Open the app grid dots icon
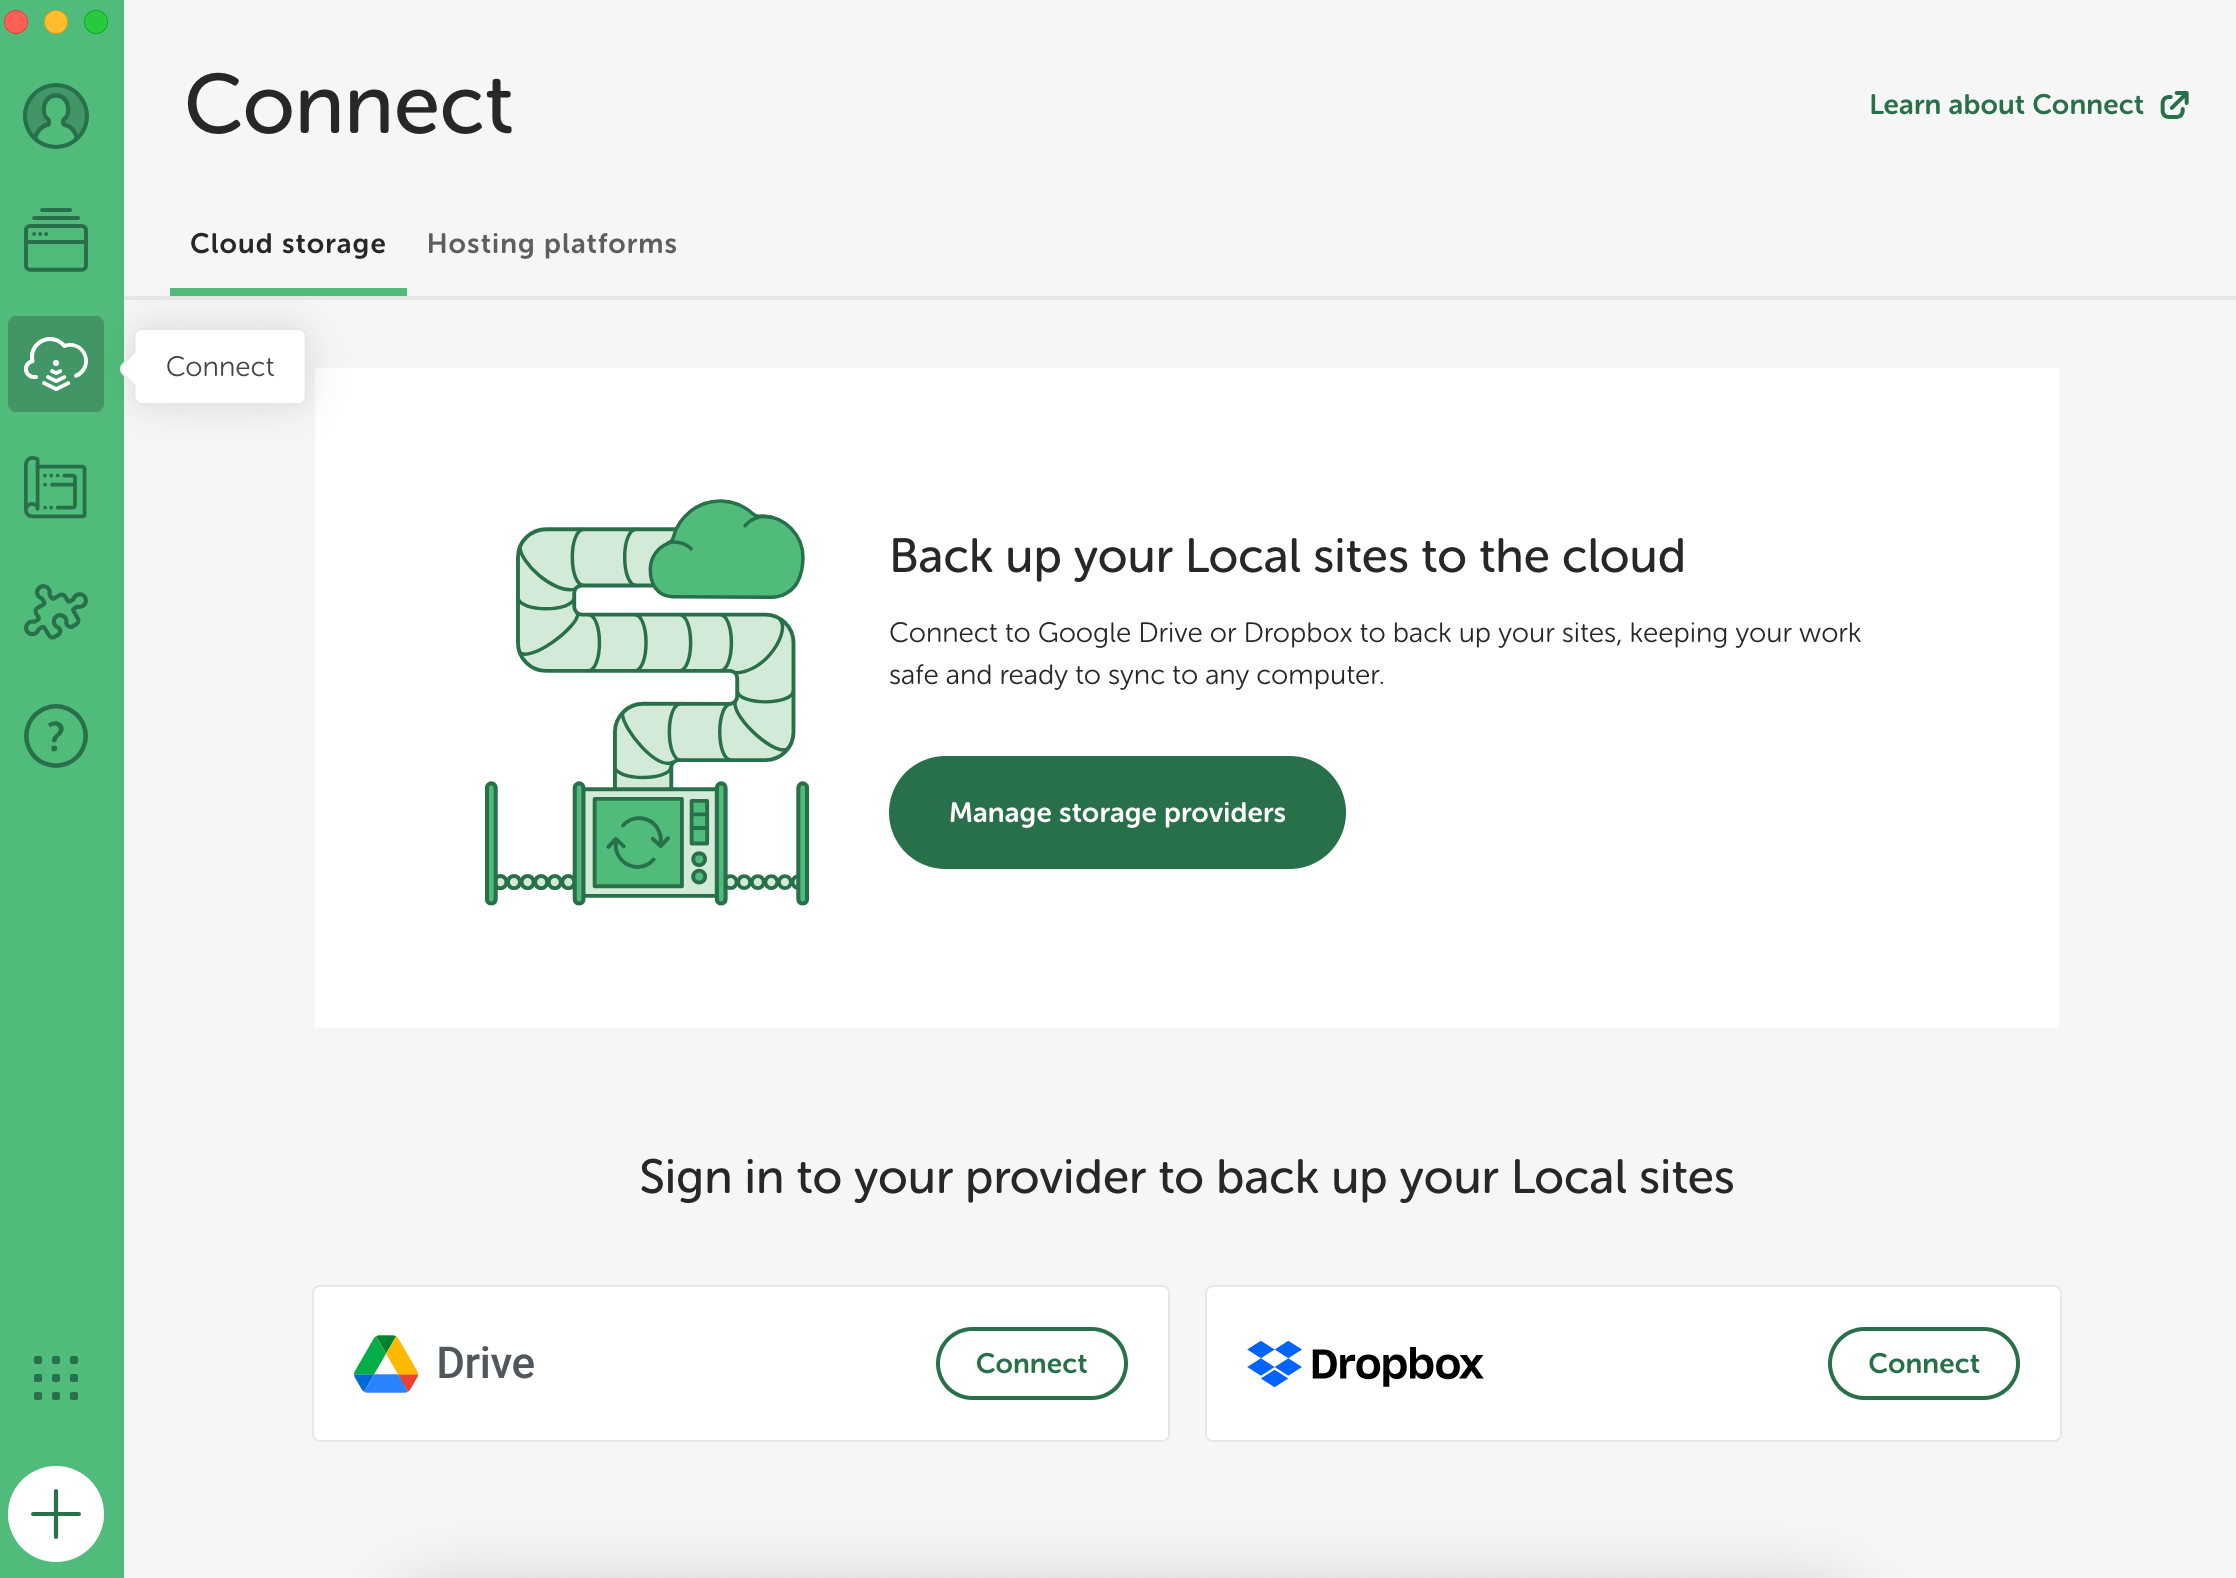 coord(56,1378)
